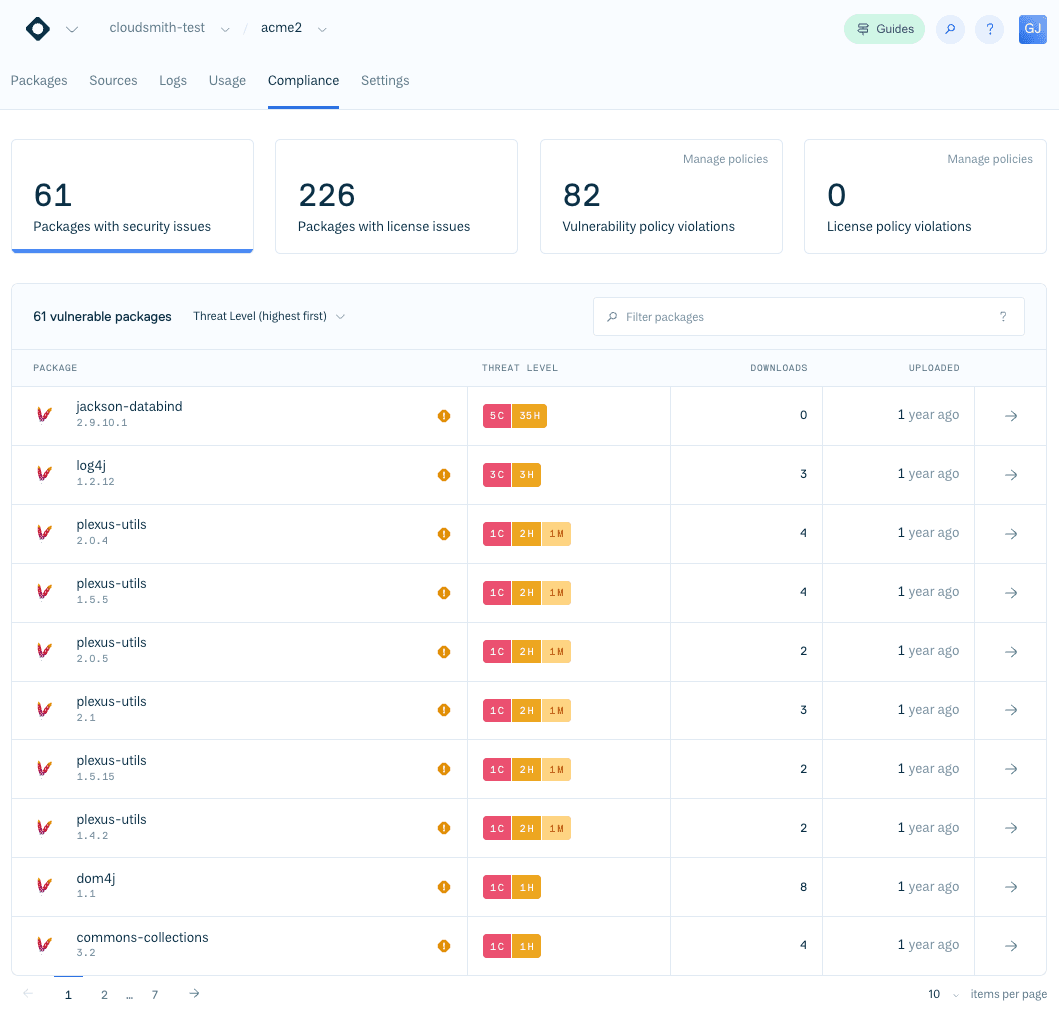Viewport: 1059px width, 1011px height.
Task: Click jackson-databind warning icon
Action: click(444, 416)
